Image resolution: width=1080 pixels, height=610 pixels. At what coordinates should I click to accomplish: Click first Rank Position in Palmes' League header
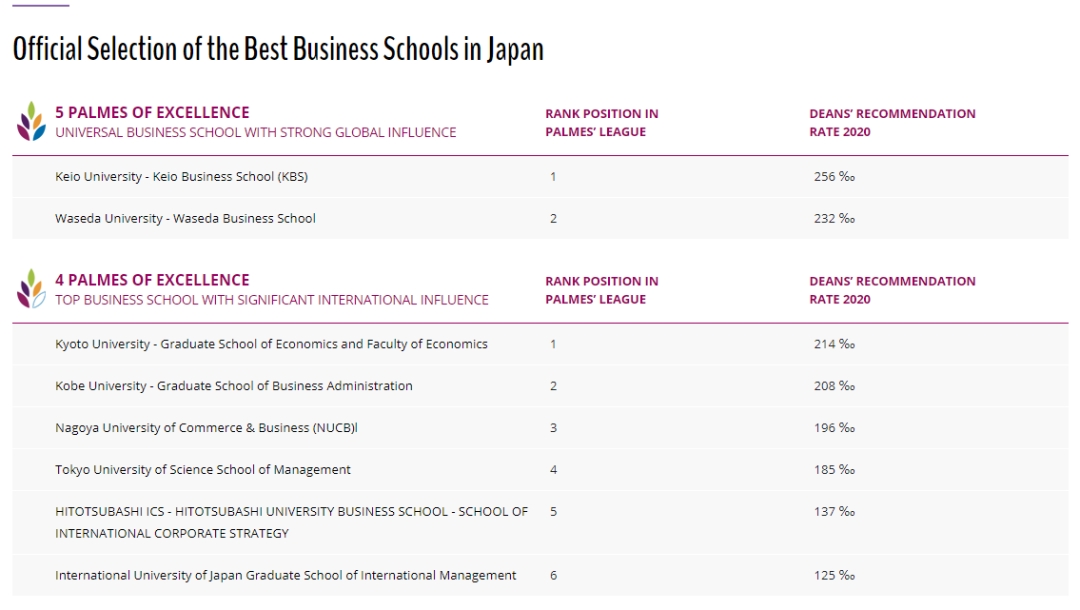(x=602, y=123)
